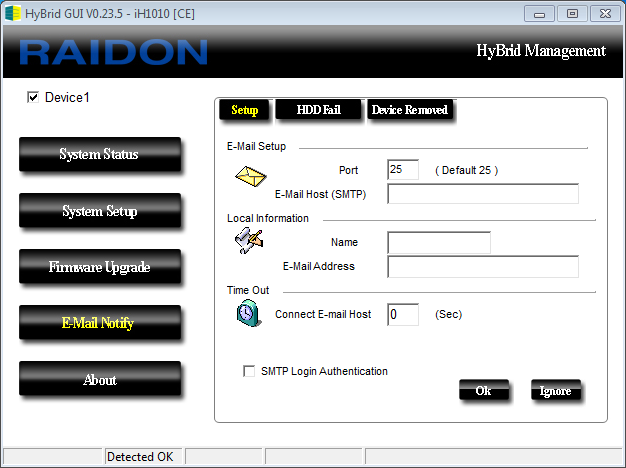
Task: Click the RAIDON logo
Action: pyautogui.click(x=113, y=52)
